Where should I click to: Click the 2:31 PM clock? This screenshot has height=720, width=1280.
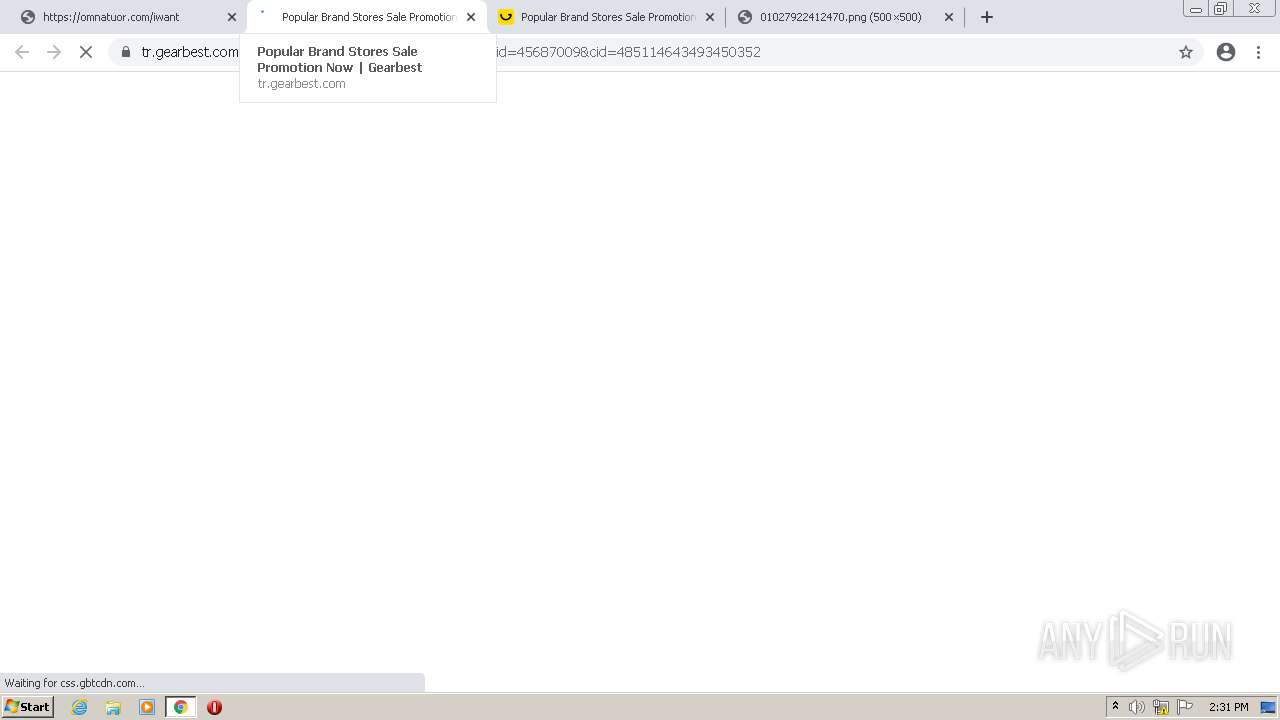click(x=1228, y=707)
